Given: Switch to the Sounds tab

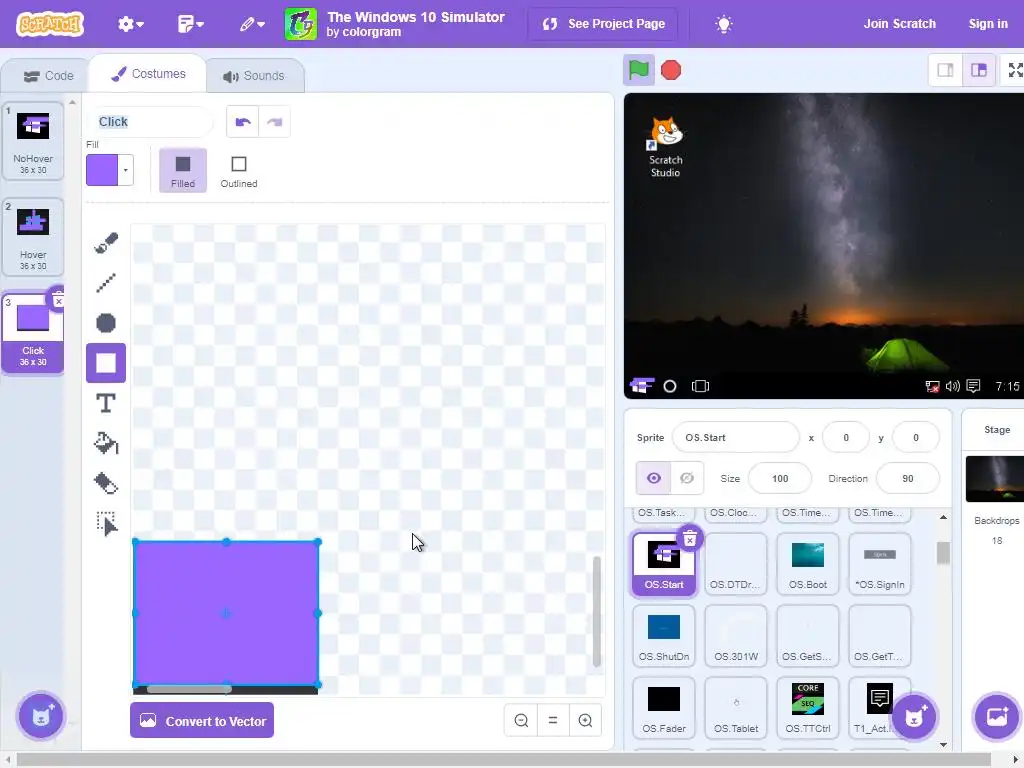Looking at the screenshot, I should click(x=253, y=76).
